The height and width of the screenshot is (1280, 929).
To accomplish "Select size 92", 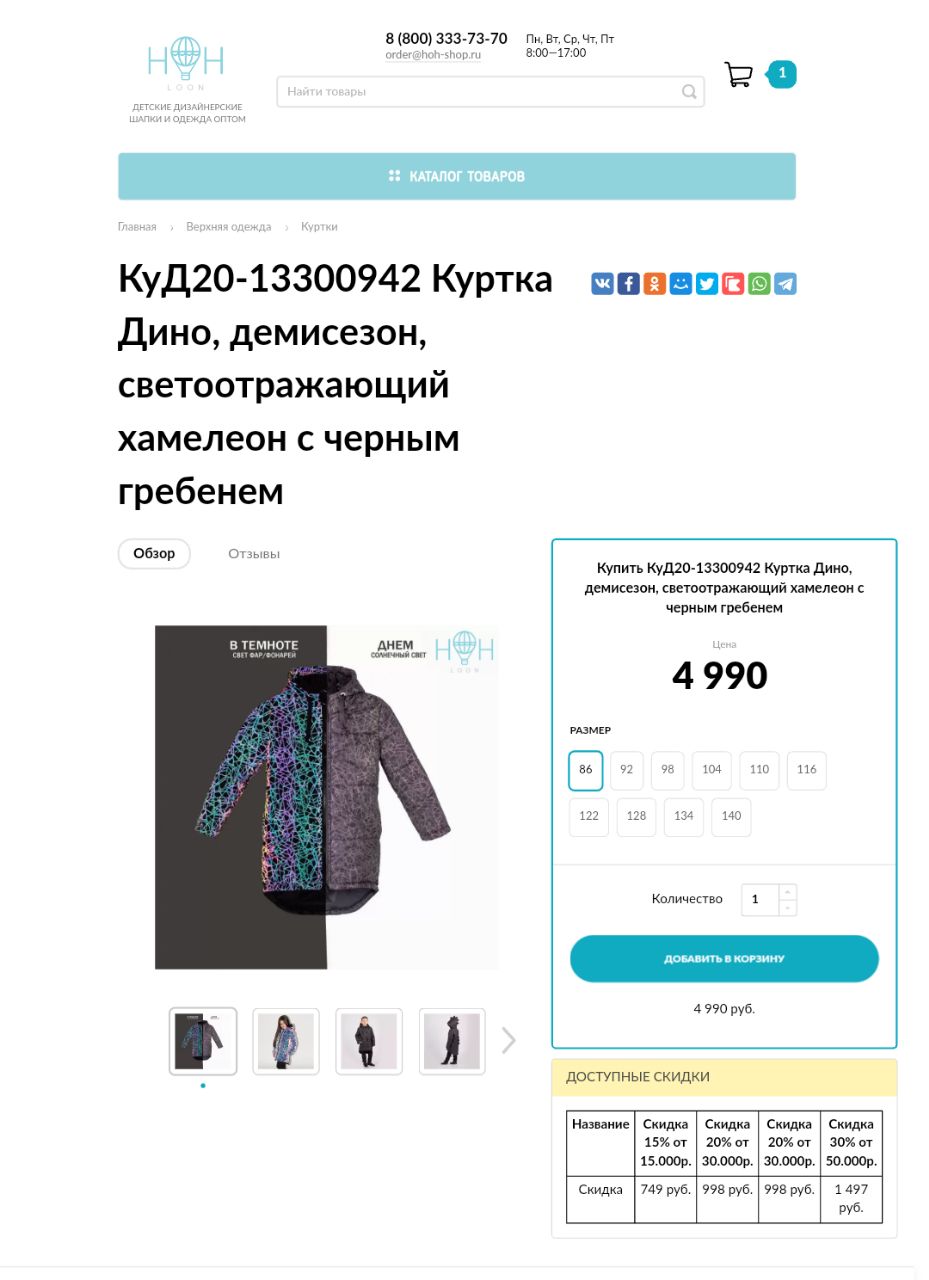I will point(626,770).
